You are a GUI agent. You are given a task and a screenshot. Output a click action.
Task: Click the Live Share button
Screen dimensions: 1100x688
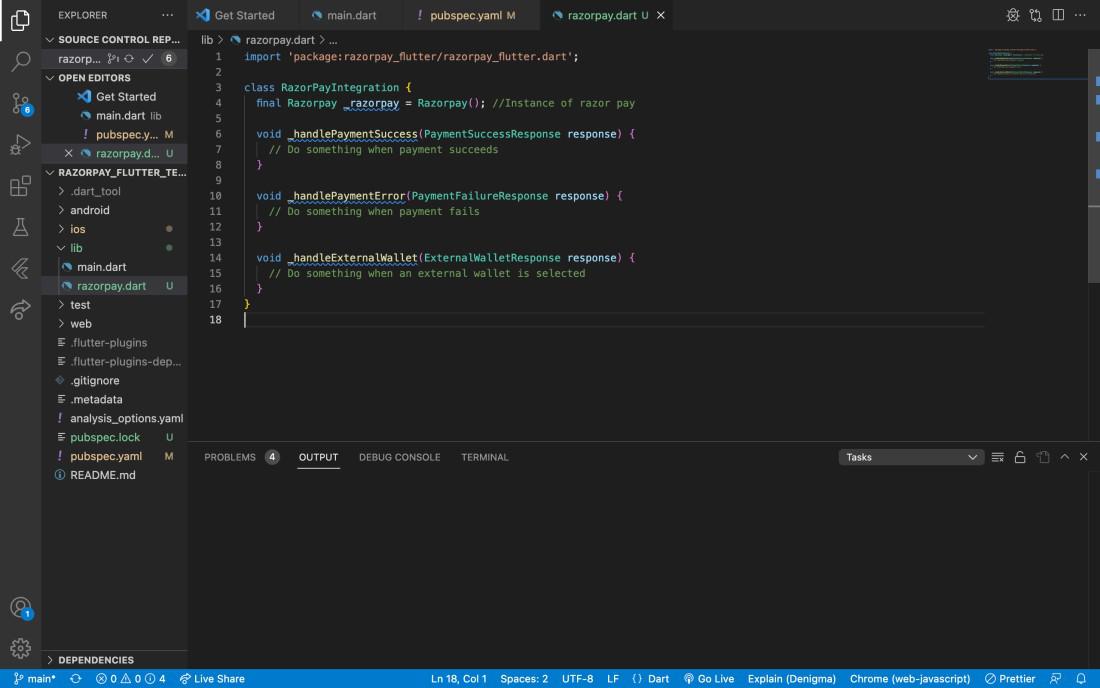[212, 679]
